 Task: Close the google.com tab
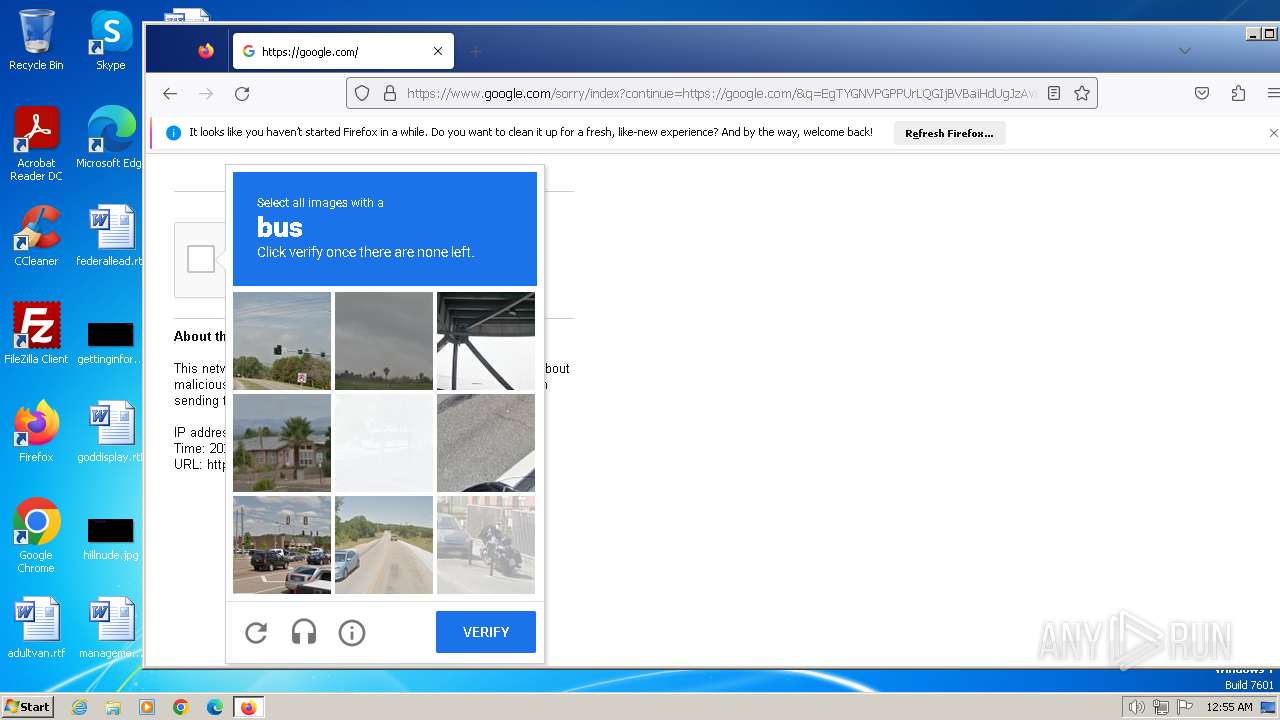(438, 51)
